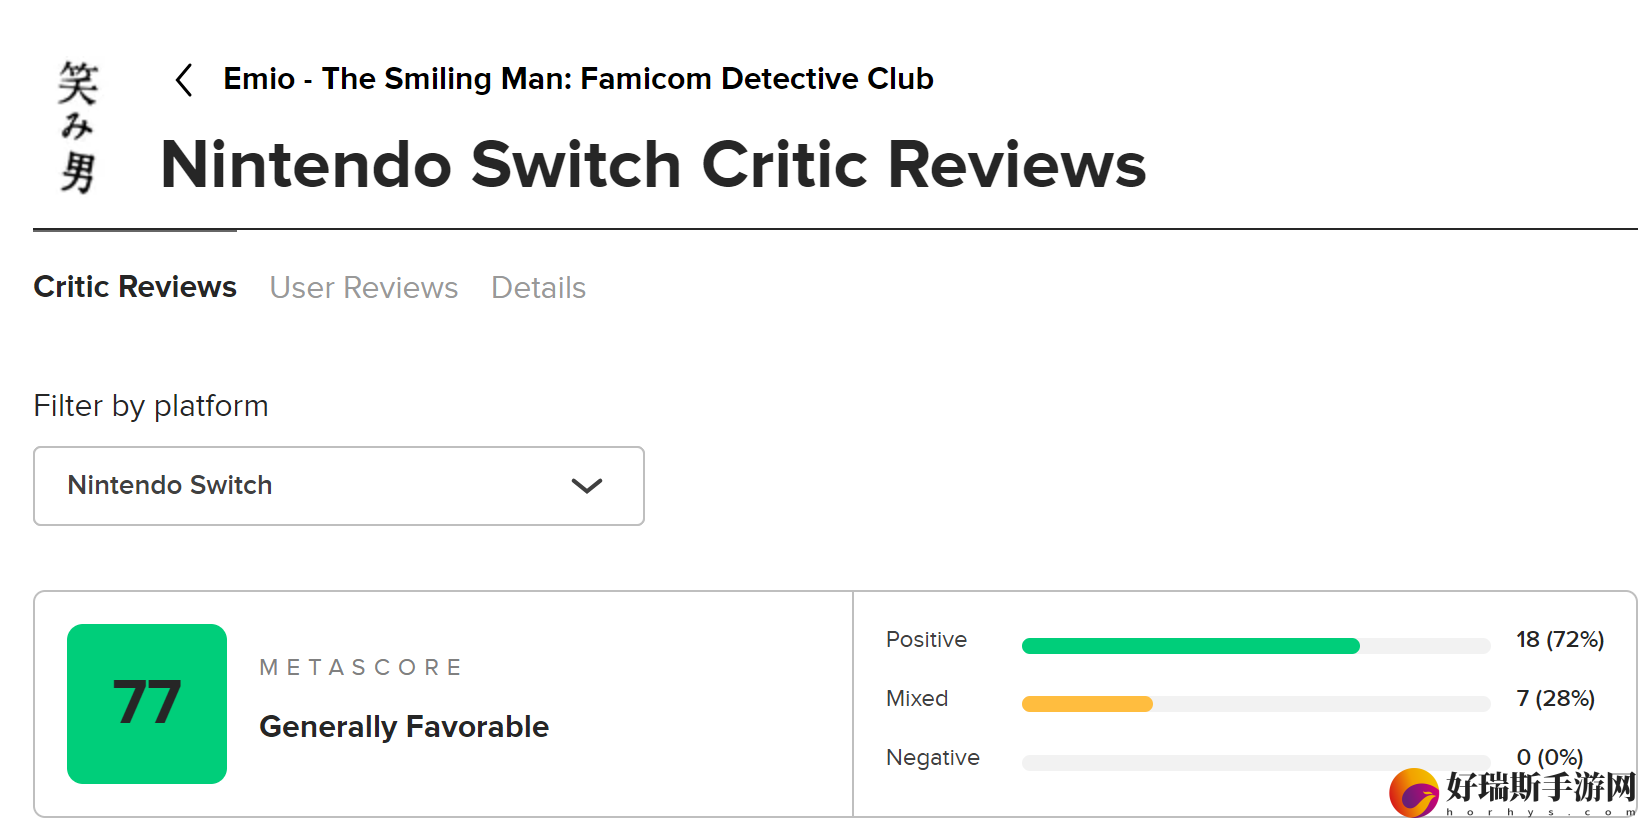Expand the platform dropdown chevron arrow
This screenshot has height=823, width=1646.
[x=587, y=486]
